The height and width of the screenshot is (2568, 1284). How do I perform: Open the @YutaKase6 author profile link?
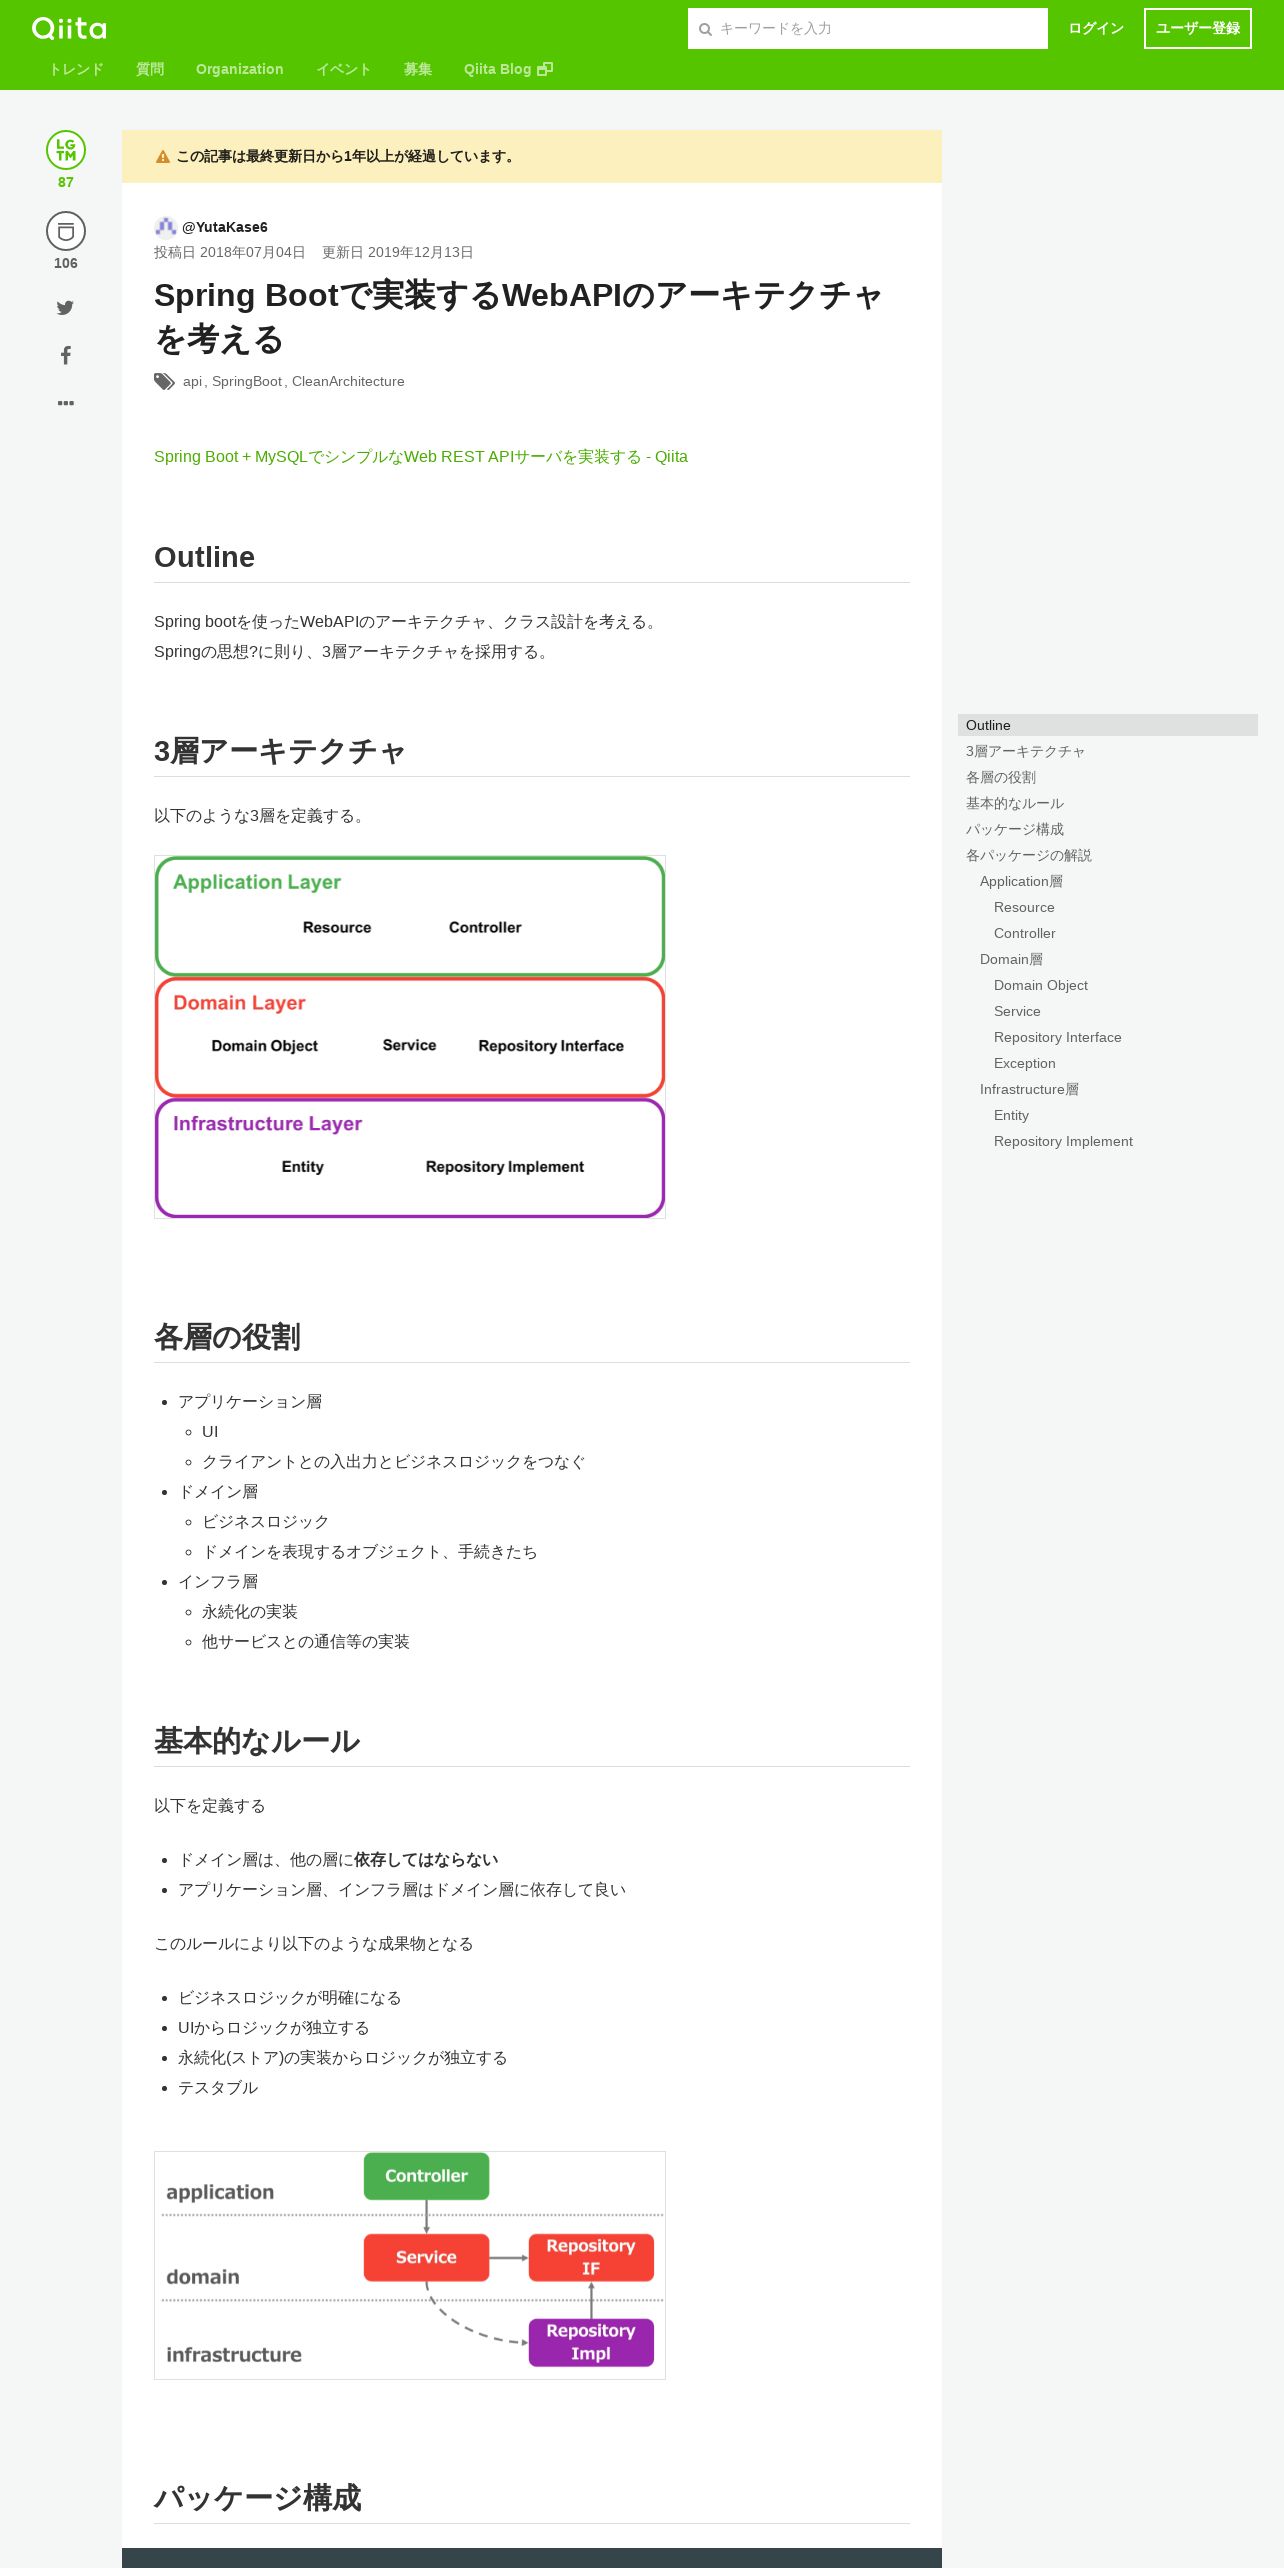click(x=225, y=227)
